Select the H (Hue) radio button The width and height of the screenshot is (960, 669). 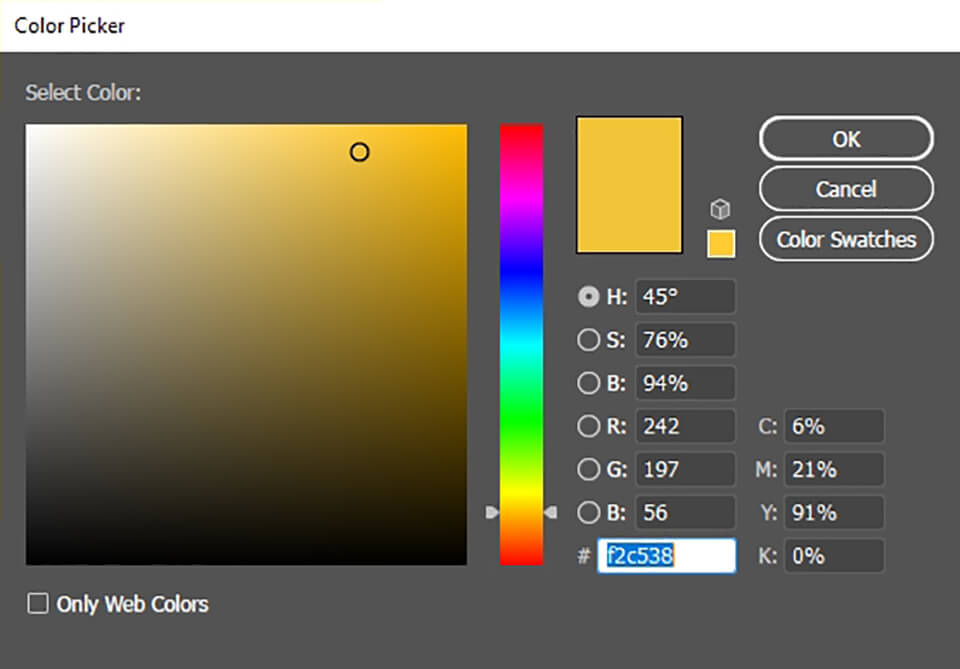(x=590, y=296)
